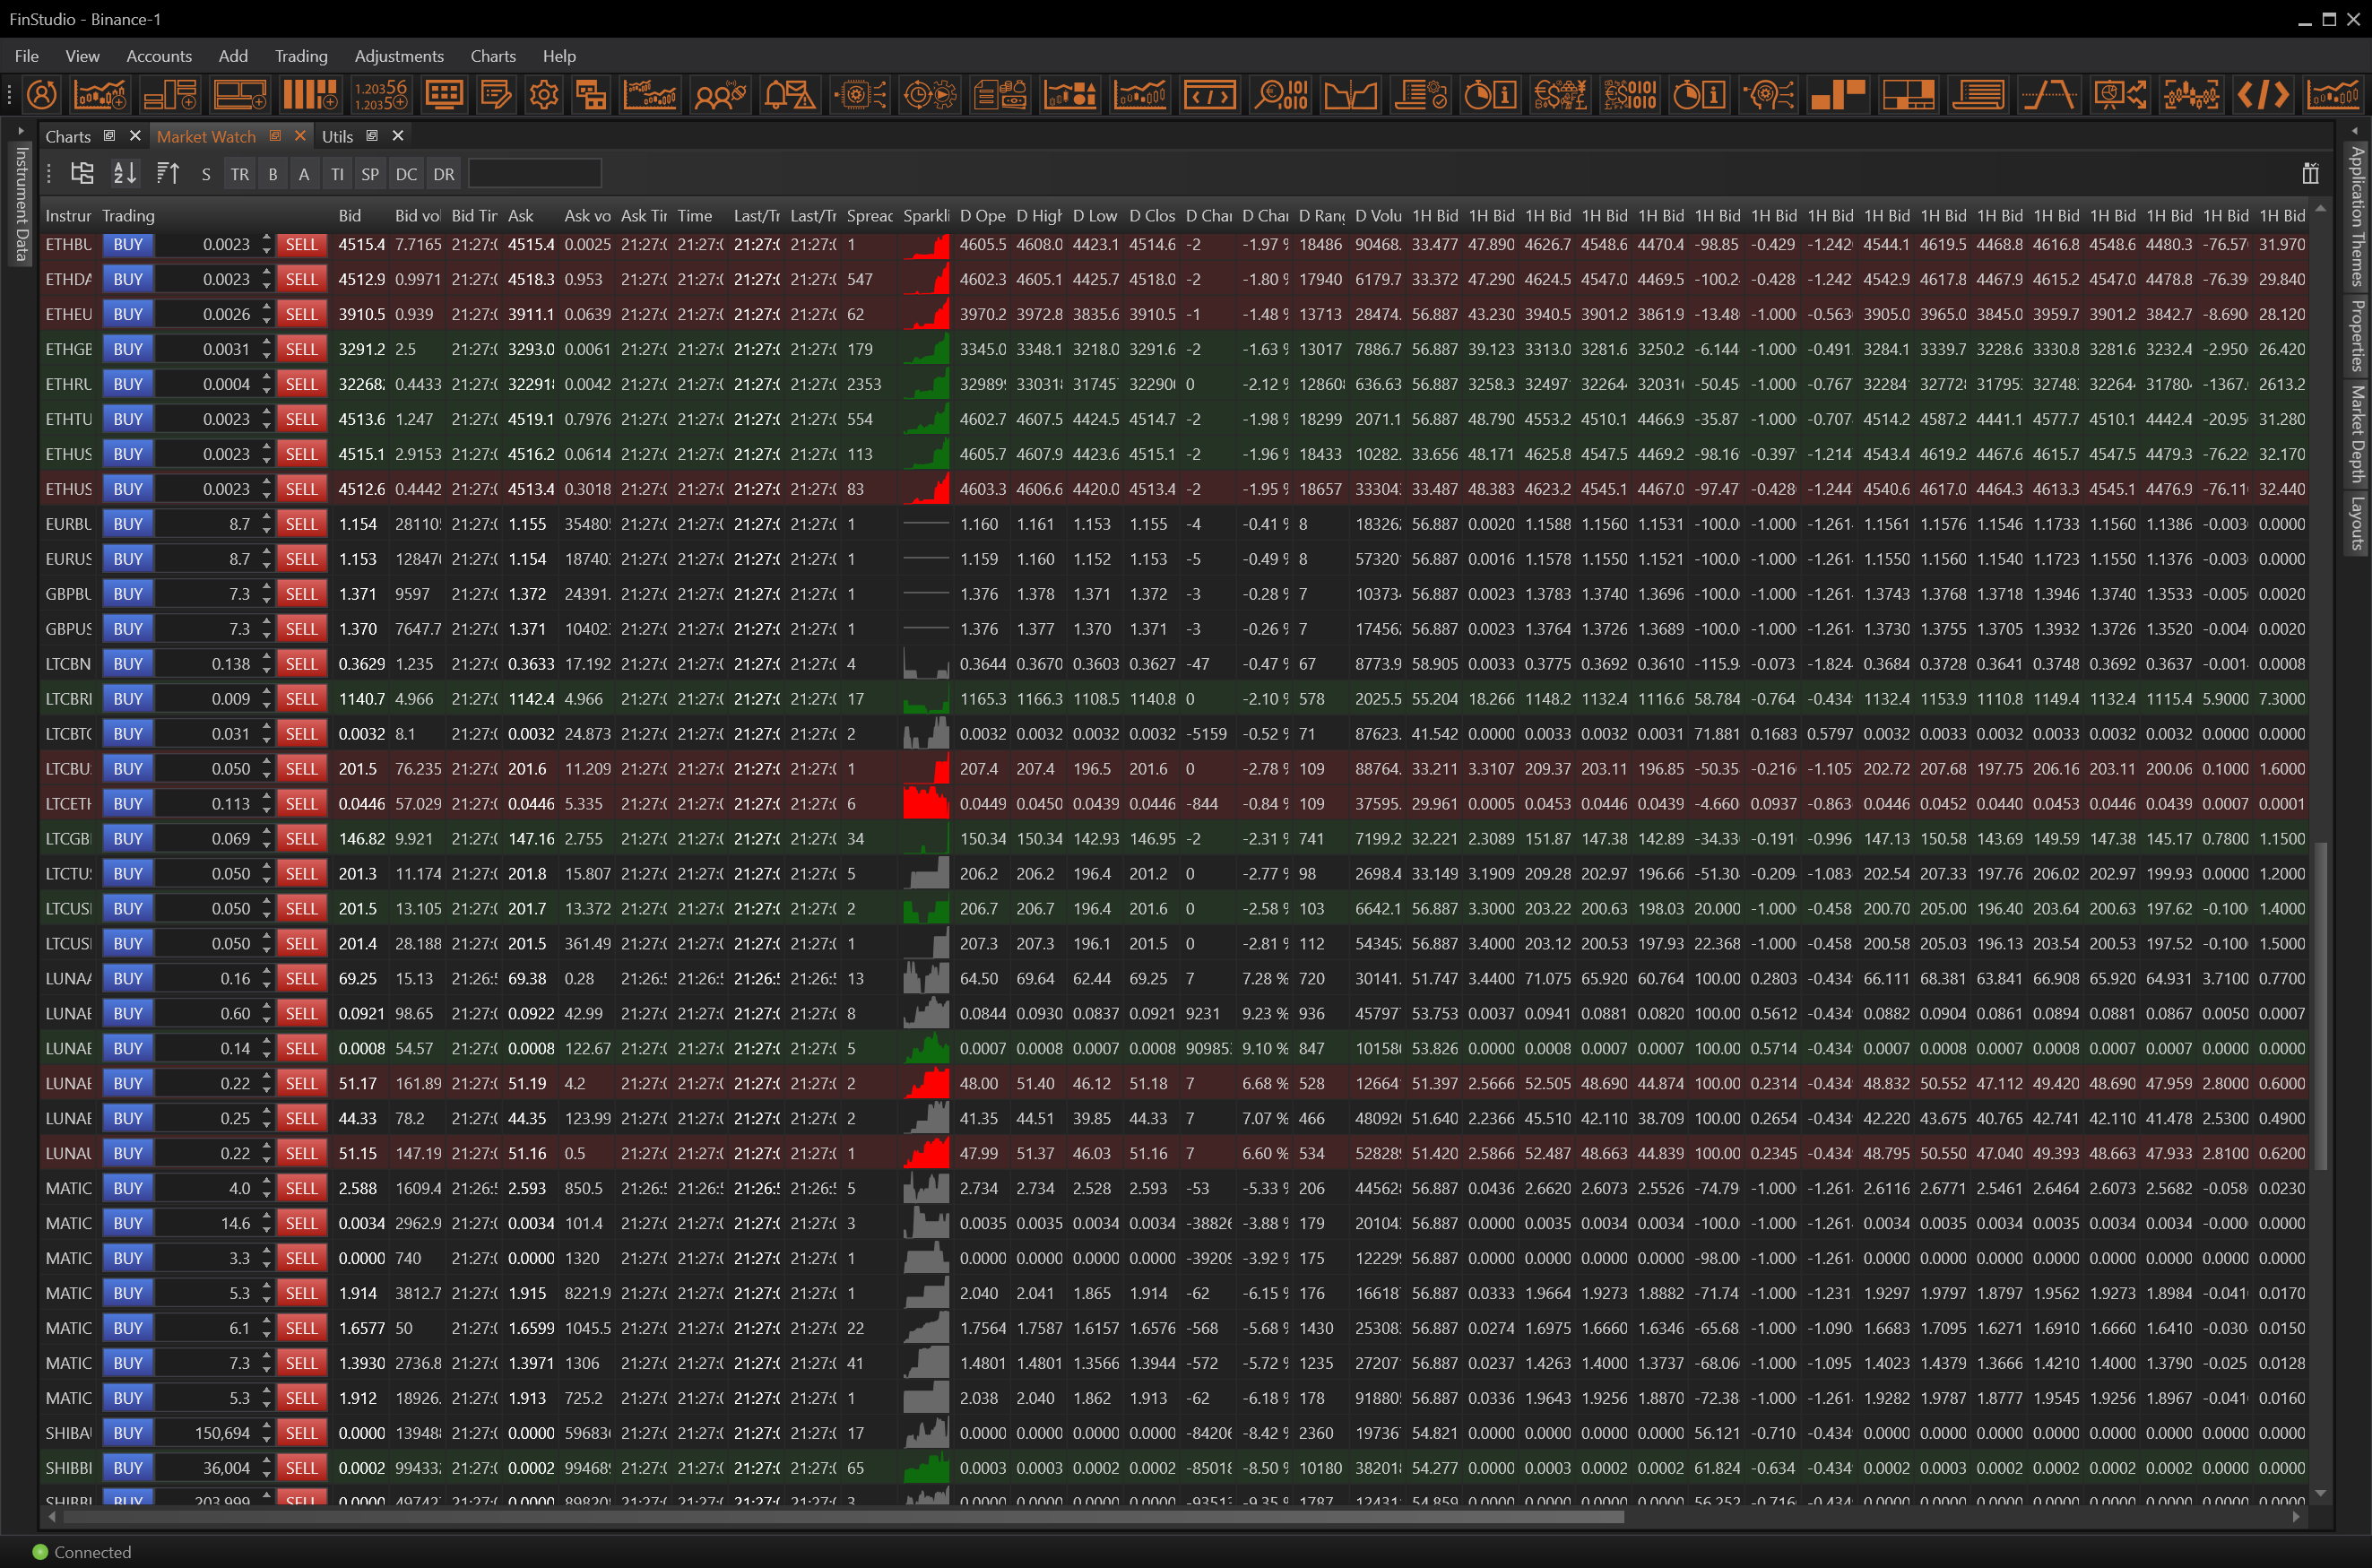This screenshot has height=1568, width=2372.
Task: Toggle the TR column group button
Action: [x=240, y=174]
